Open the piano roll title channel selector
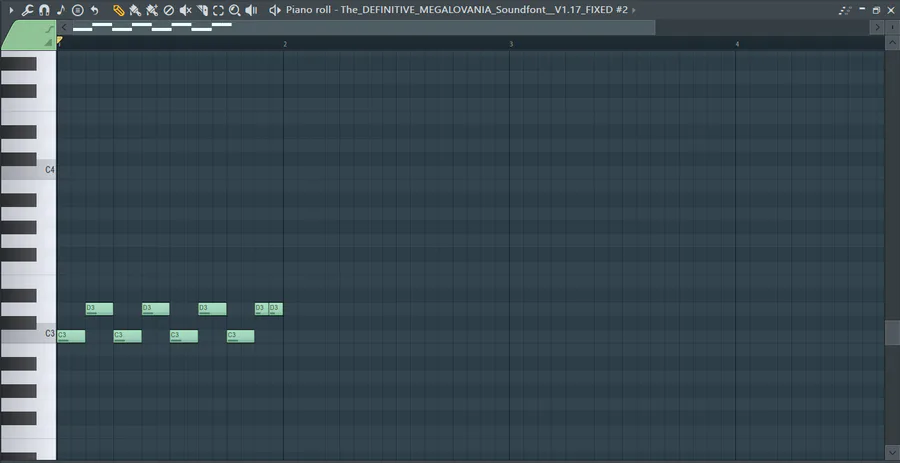900x463 pixels. [457, 10]
